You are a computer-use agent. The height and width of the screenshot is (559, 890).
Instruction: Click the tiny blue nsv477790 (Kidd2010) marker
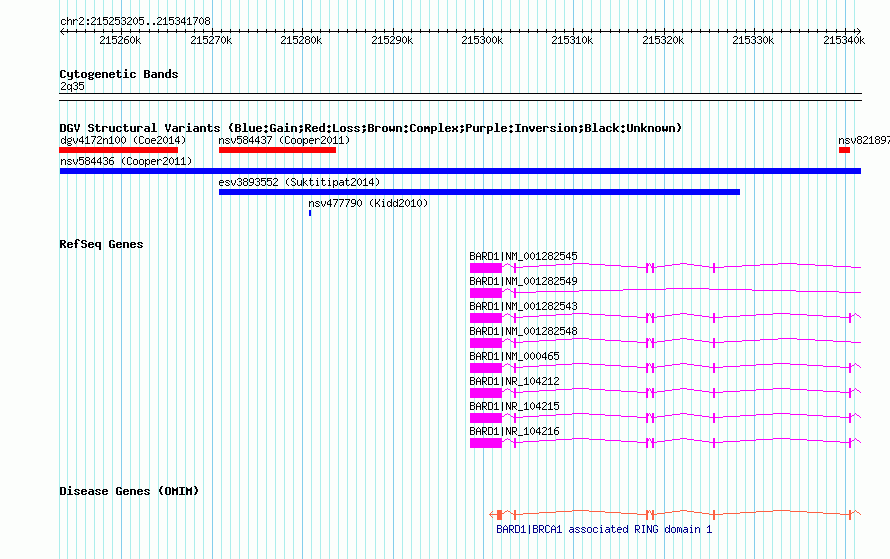[x=310, y=213]
